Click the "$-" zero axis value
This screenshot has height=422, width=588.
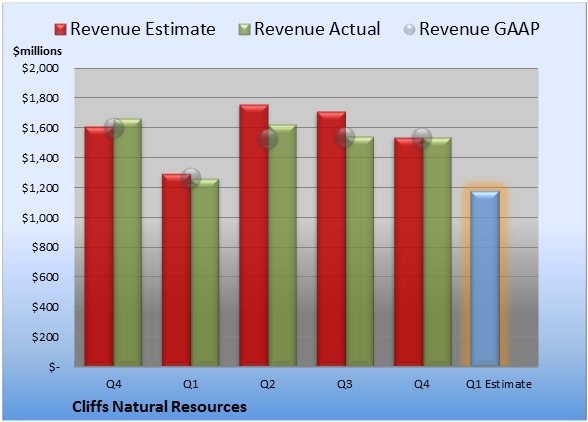(54, 367)
